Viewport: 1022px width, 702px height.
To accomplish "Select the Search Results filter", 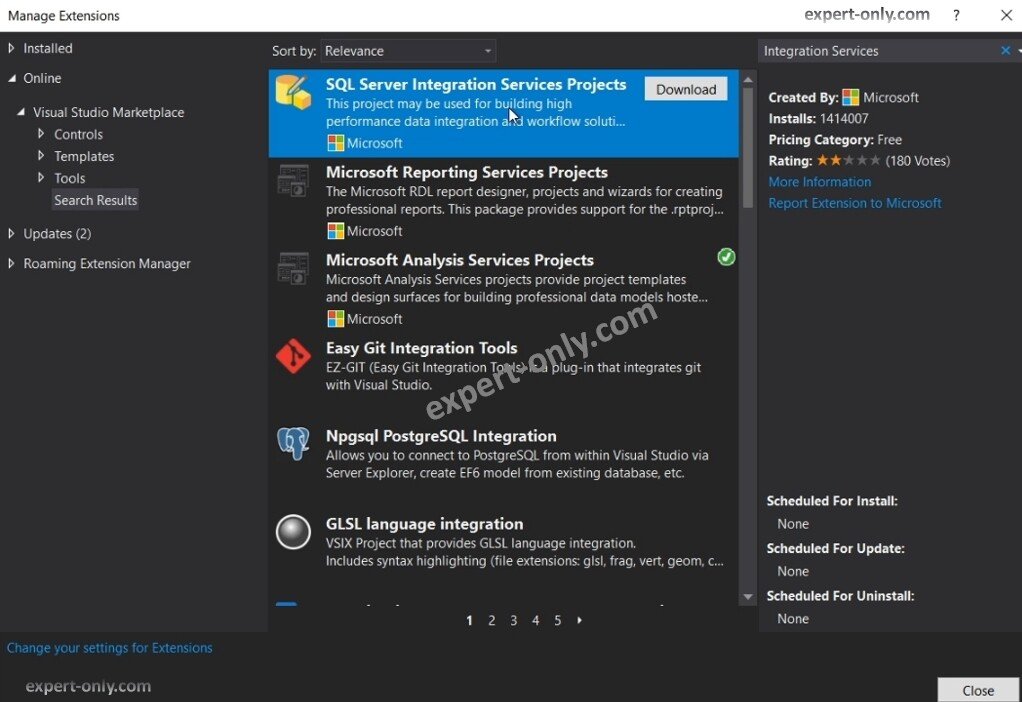I will (95, 199).
